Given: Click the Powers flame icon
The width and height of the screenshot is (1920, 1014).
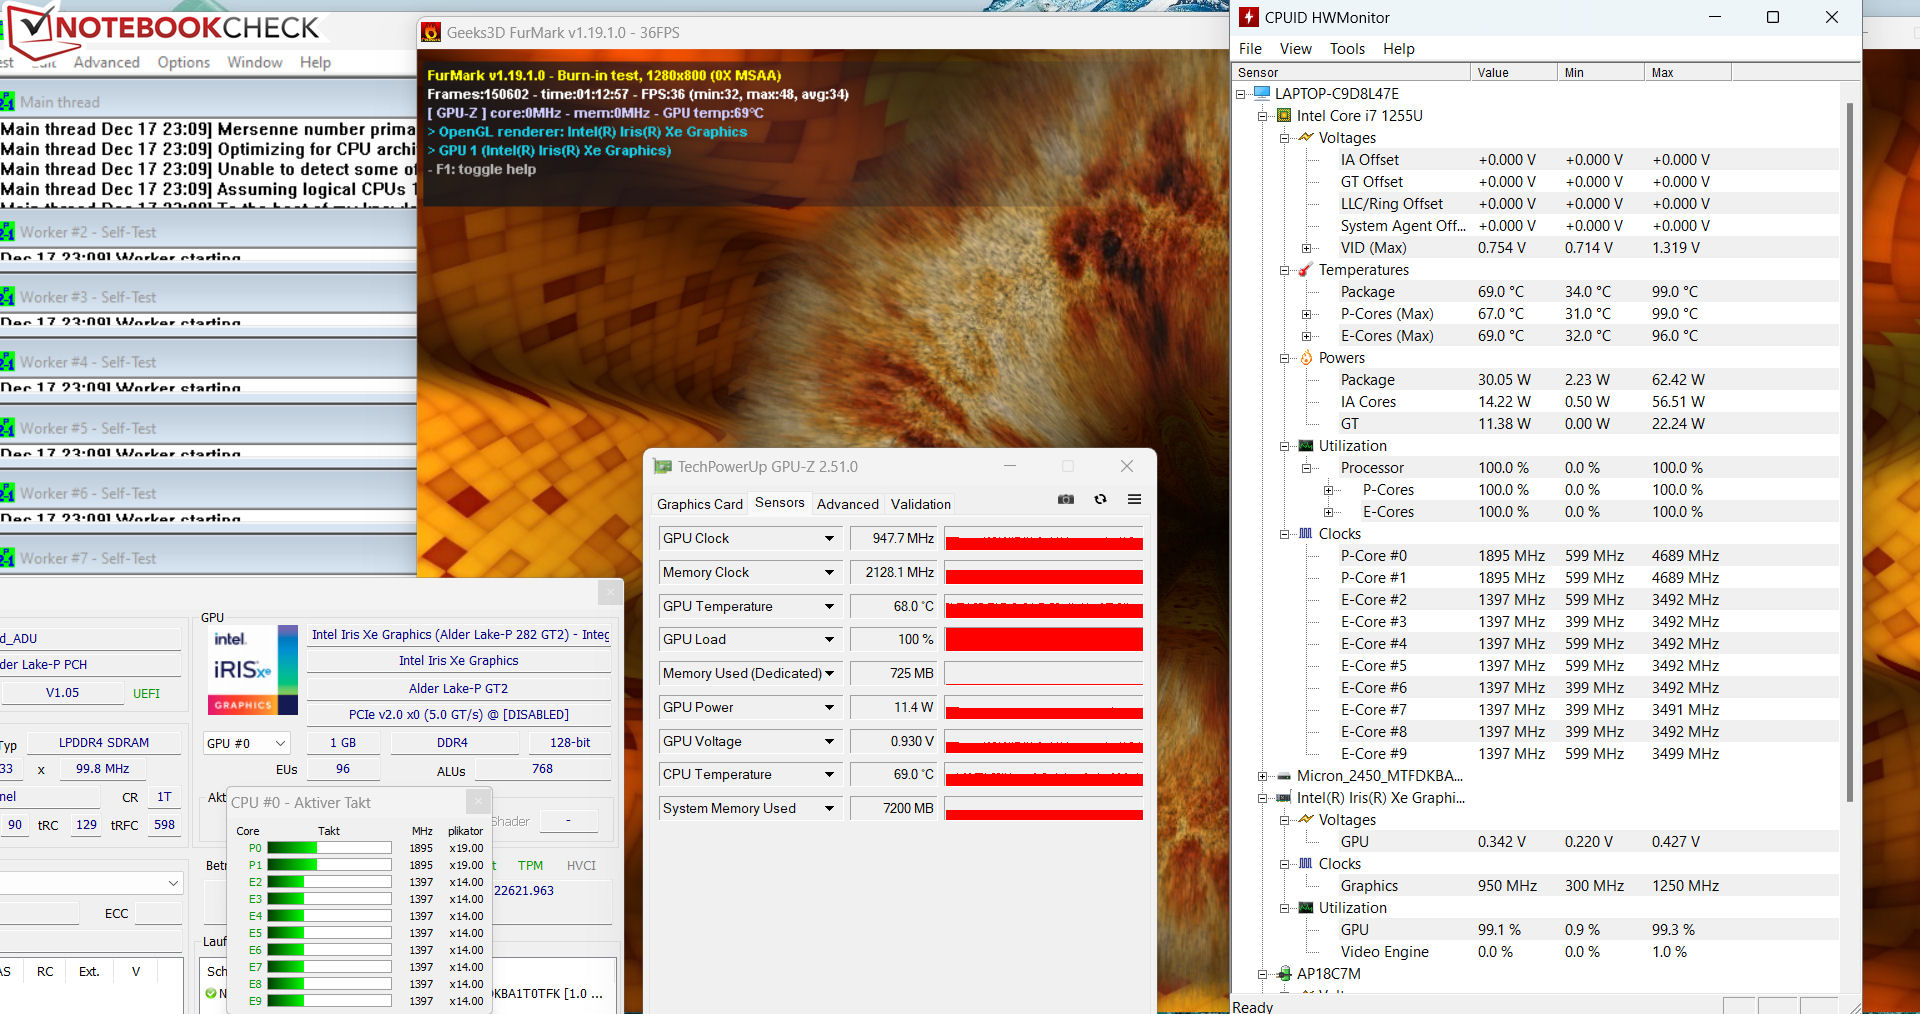Looking at the screenshot, I should [1306, 358].
